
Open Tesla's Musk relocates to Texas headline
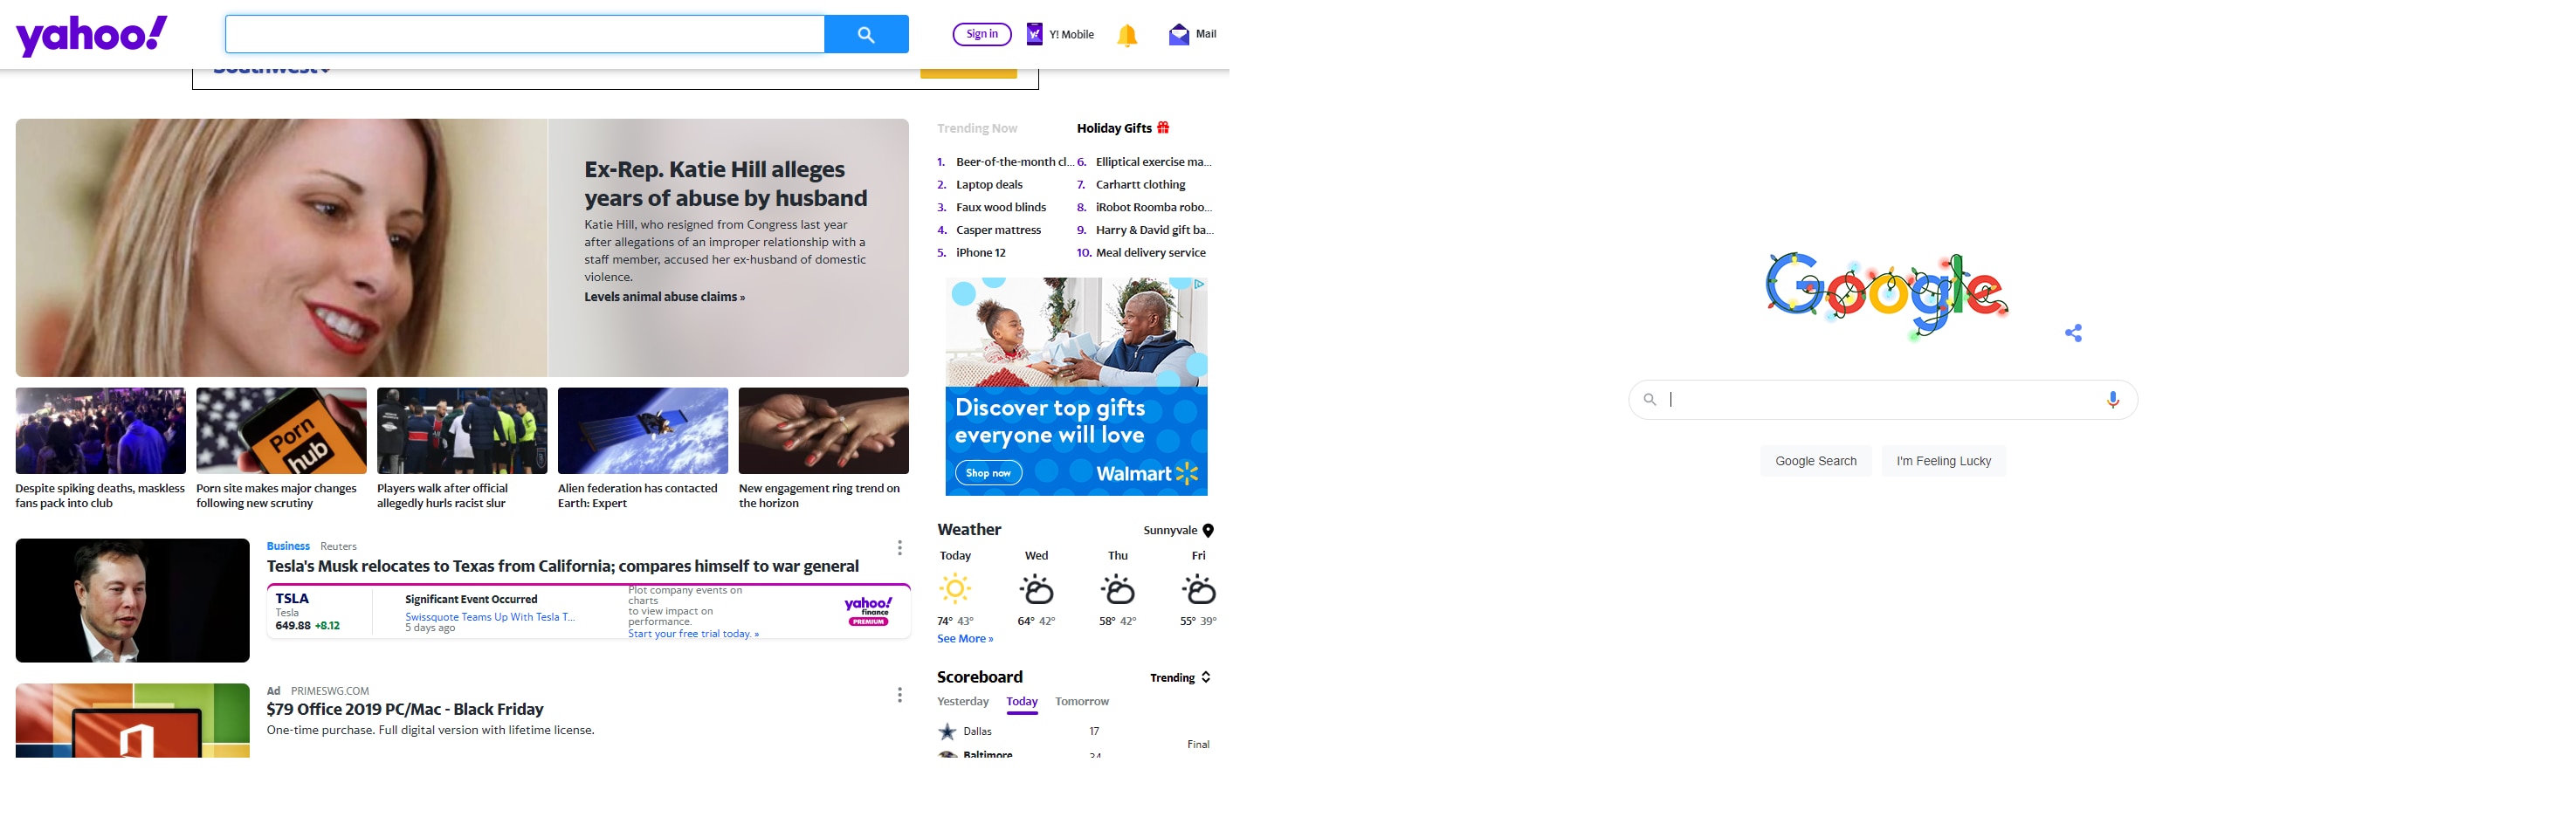(563, 566)
